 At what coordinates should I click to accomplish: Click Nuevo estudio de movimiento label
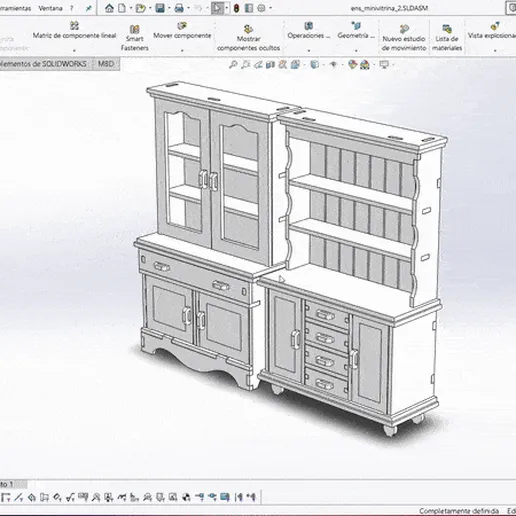pos(404,43)
